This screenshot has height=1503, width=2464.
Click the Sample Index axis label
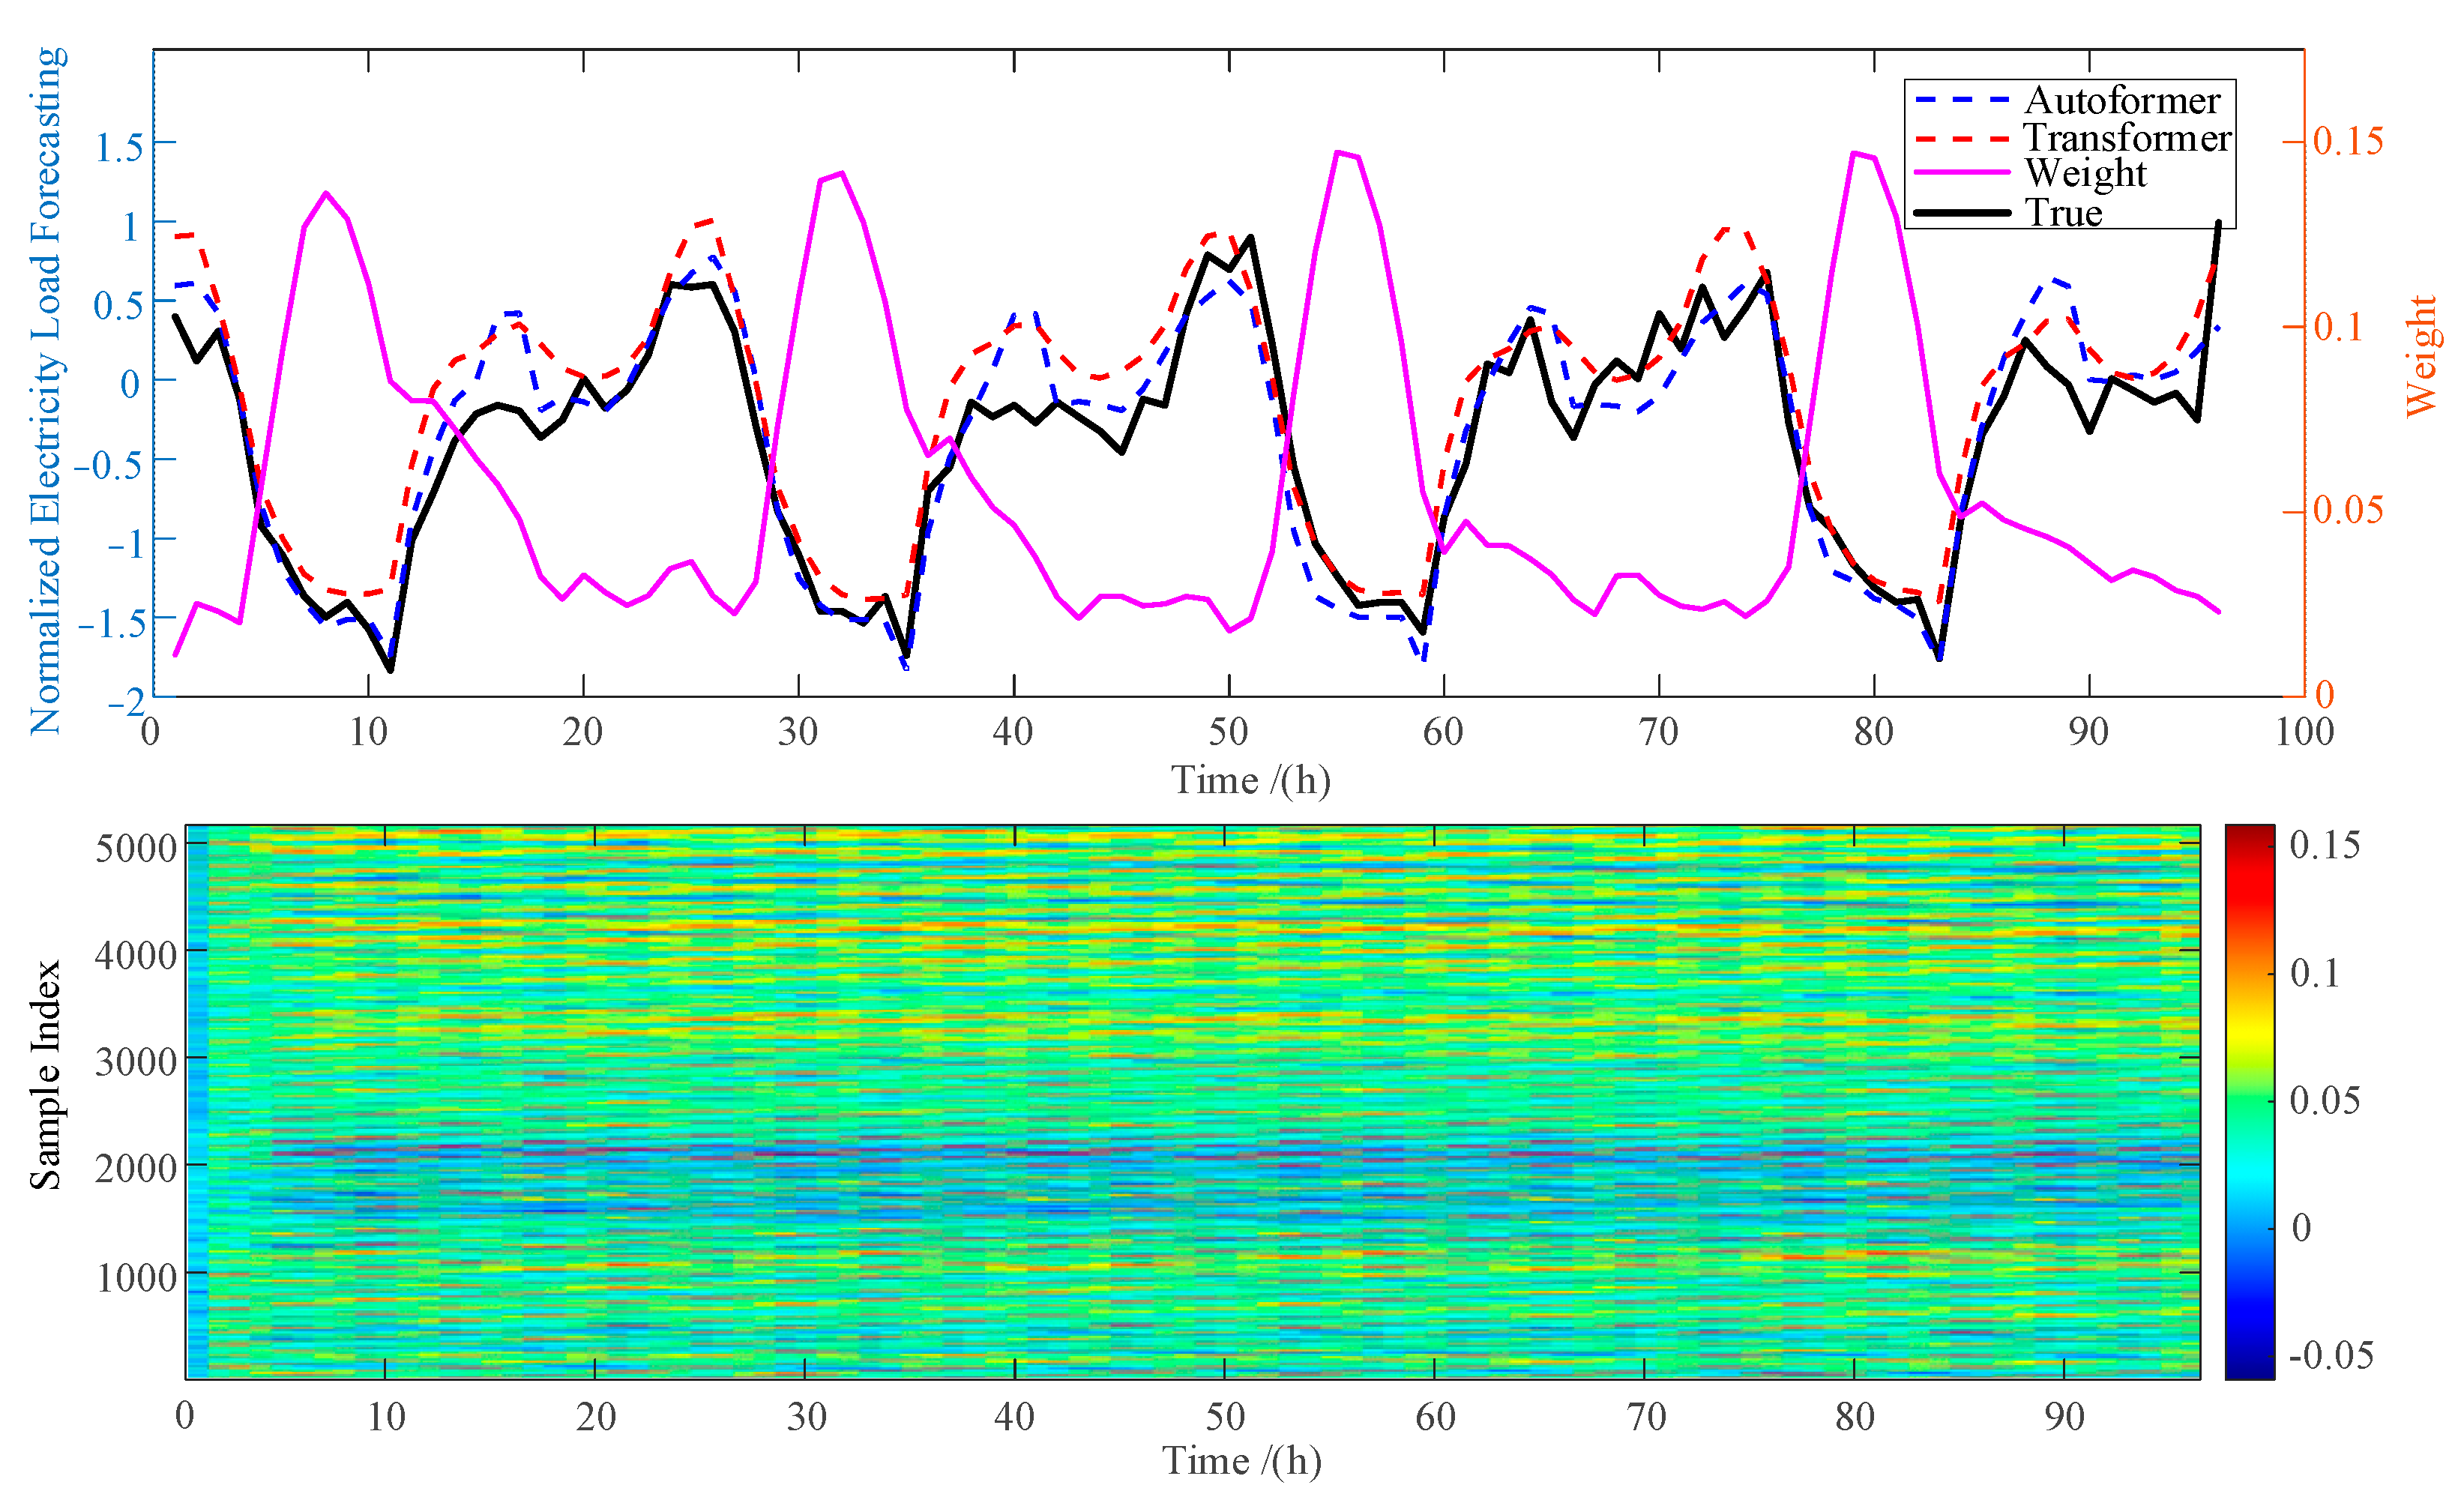45,1075
